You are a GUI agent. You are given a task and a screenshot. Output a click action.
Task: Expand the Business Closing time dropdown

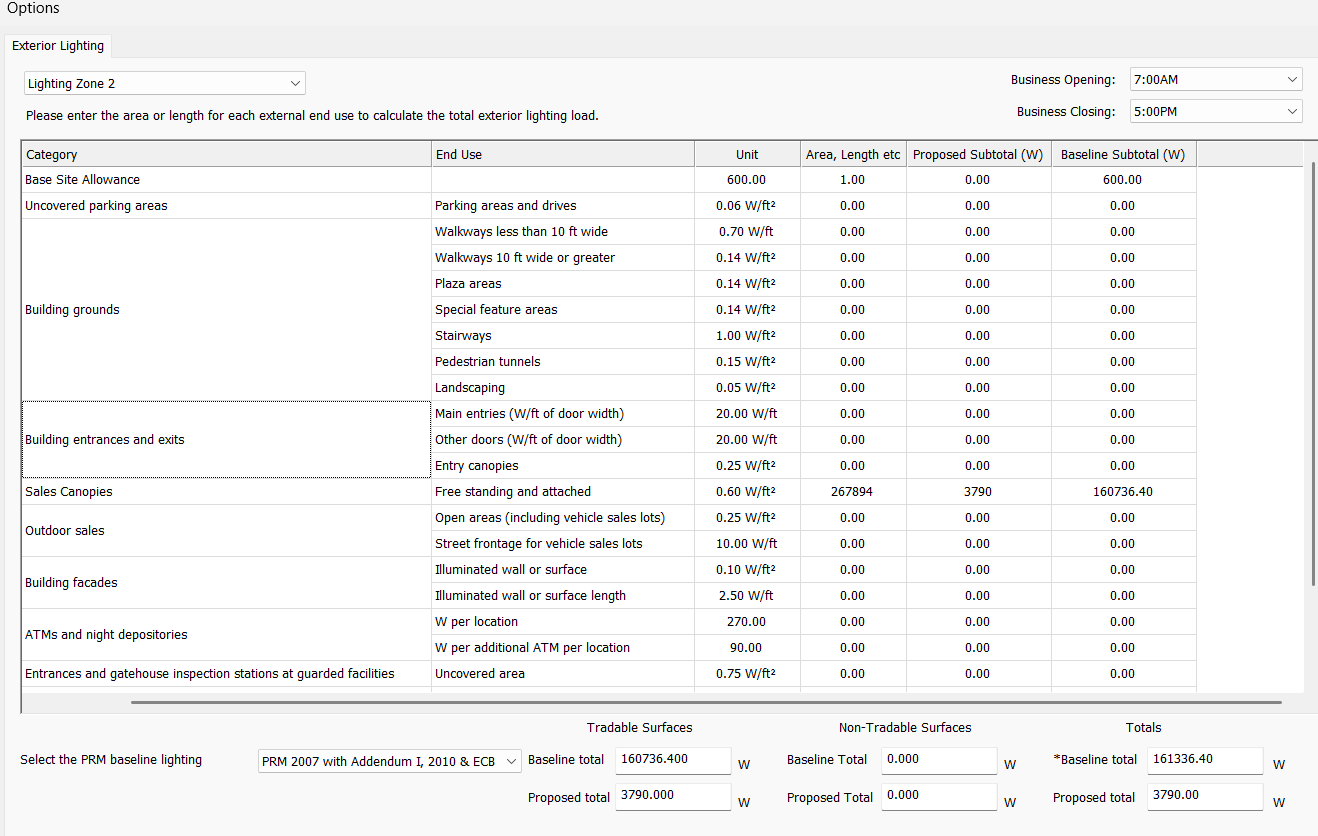(x=1215, y=112)
